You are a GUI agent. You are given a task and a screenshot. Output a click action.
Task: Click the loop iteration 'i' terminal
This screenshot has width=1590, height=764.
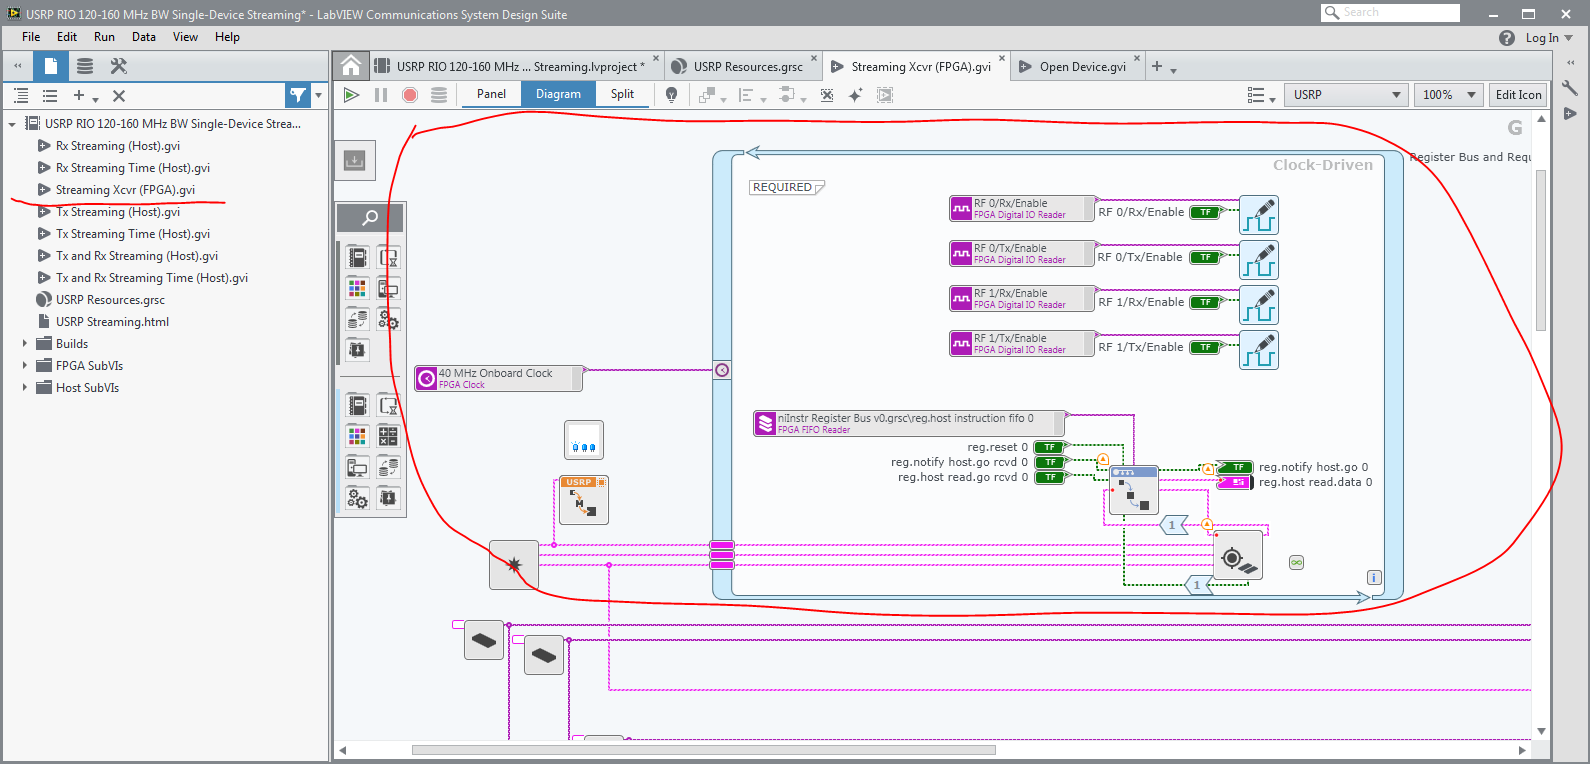(1374, 577)
